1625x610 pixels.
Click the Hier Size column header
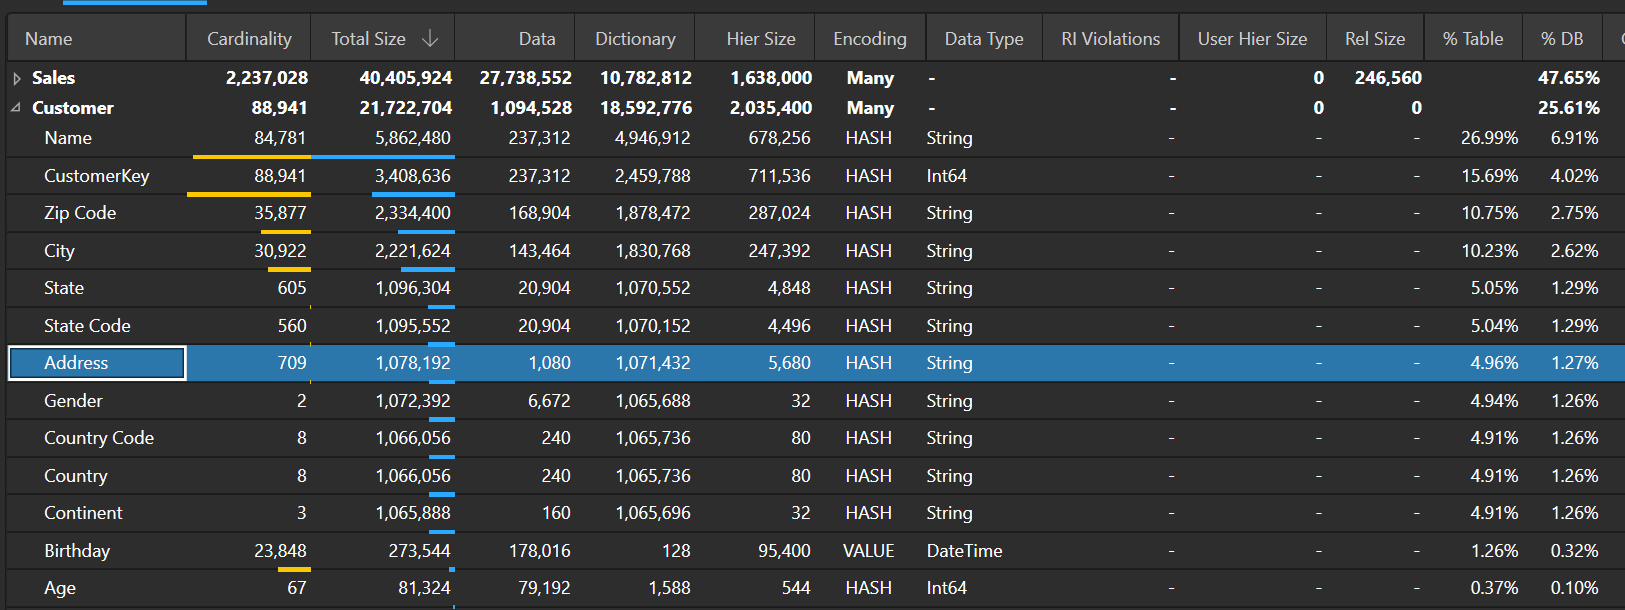pos(760,39)
